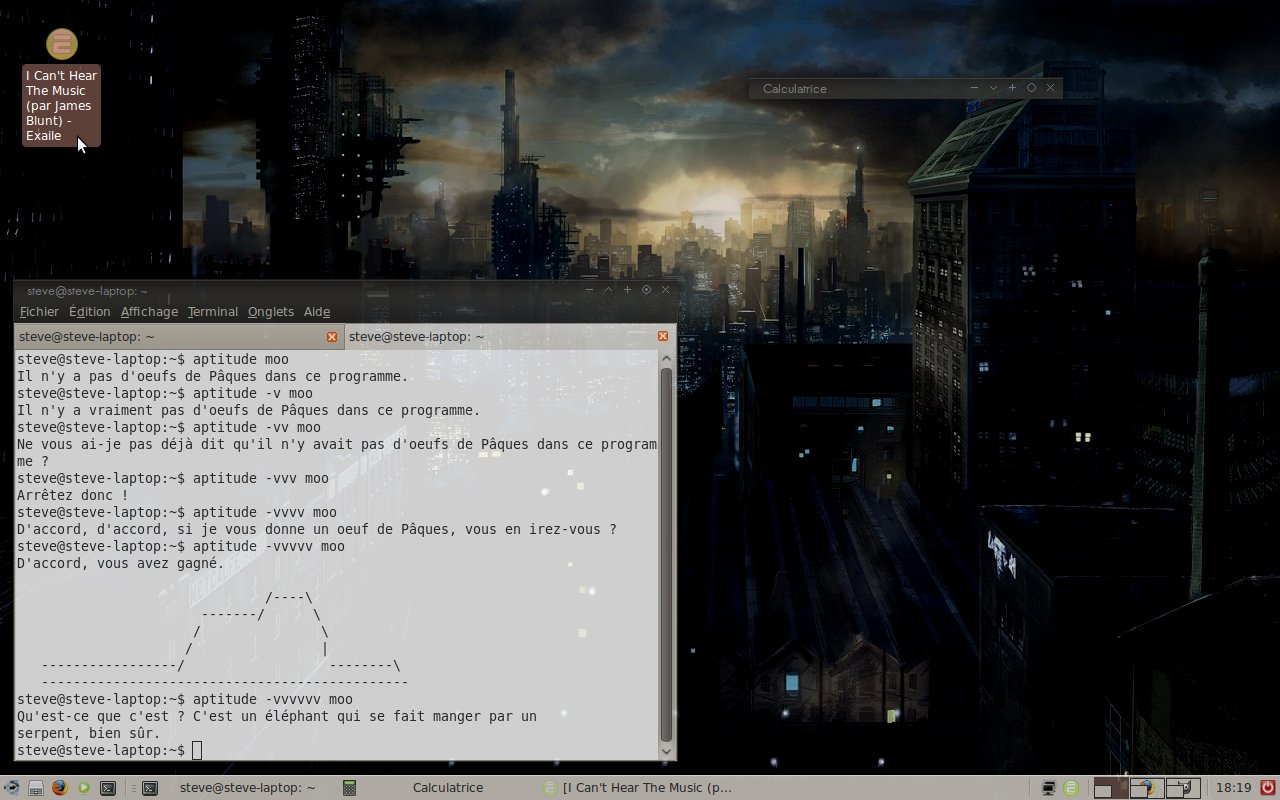
Task: Minimize the terminal window
Action: point(590,290)
